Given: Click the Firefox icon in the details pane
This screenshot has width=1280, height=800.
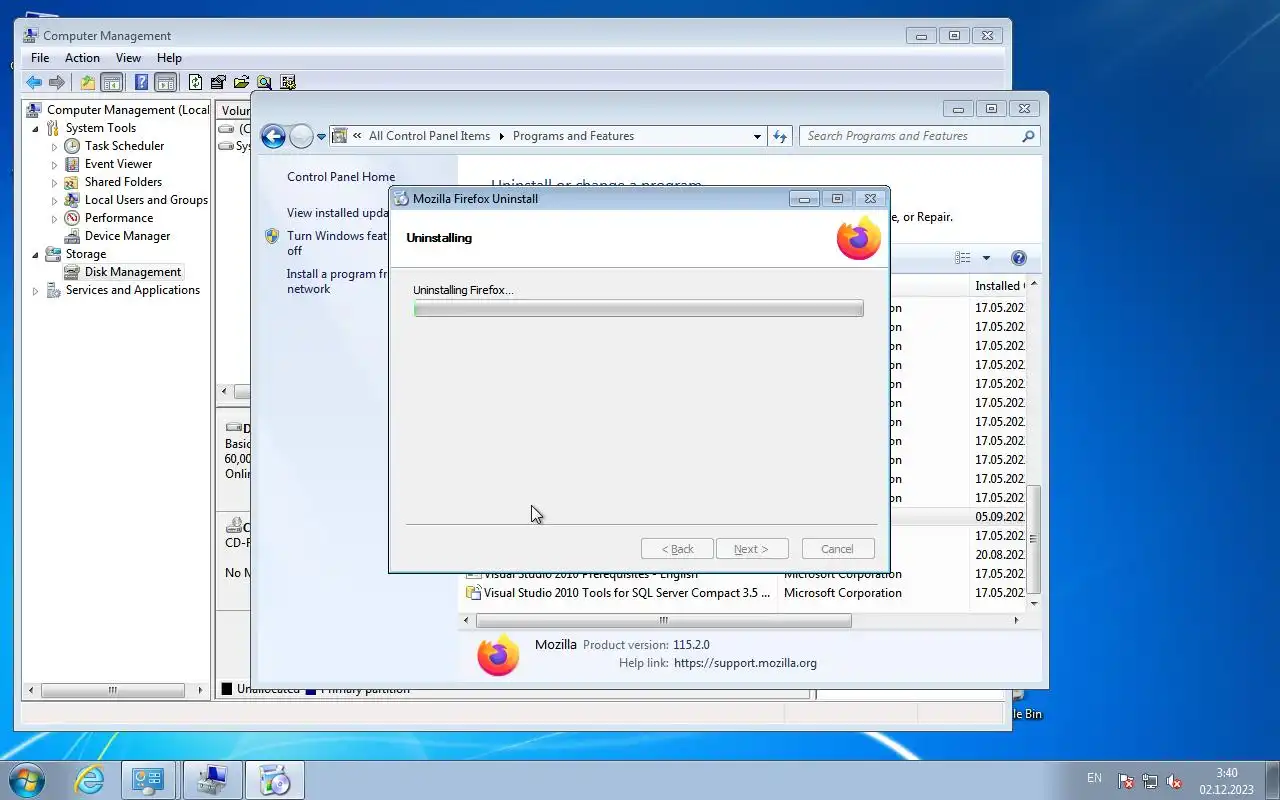Looking at the screenshot, I should click(x=498, y=655).
